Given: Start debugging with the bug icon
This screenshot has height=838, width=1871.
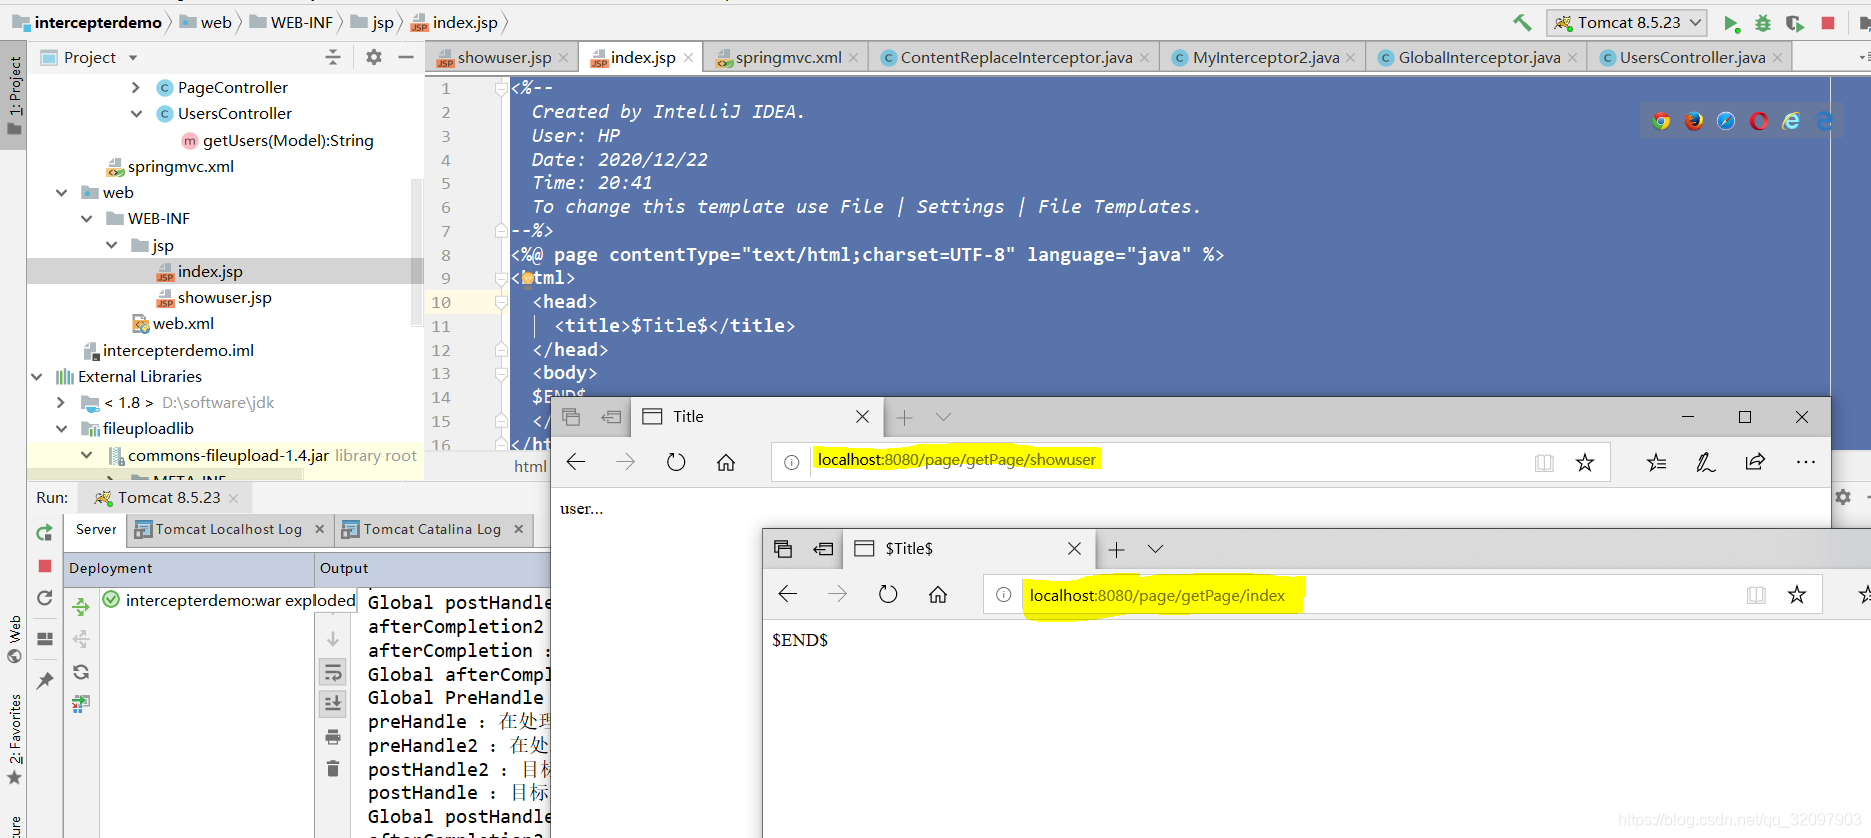Looking at the screenshot, I should (1763, 23).
